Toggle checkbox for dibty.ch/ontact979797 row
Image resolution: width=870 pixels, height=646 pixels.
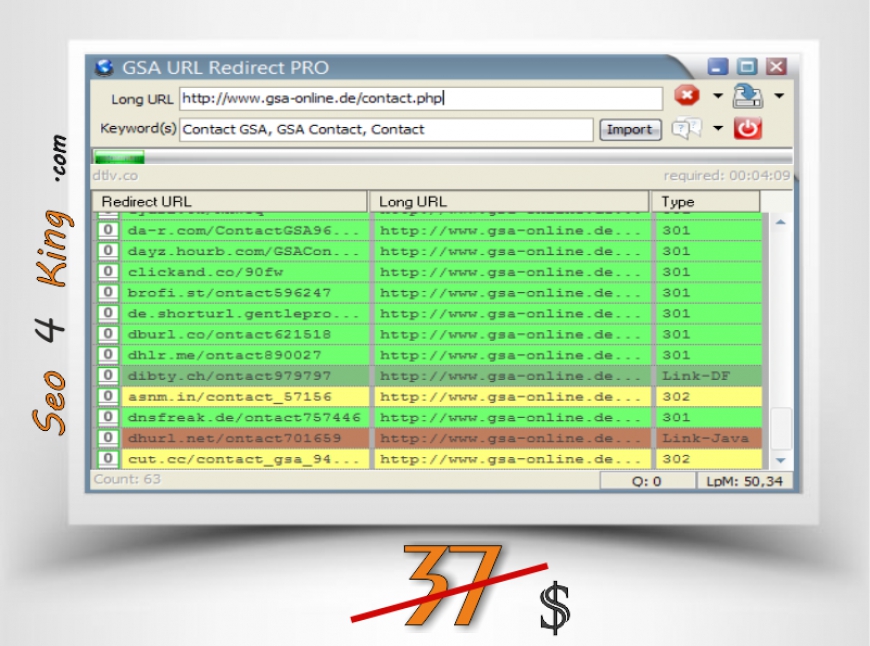(108, 376)
